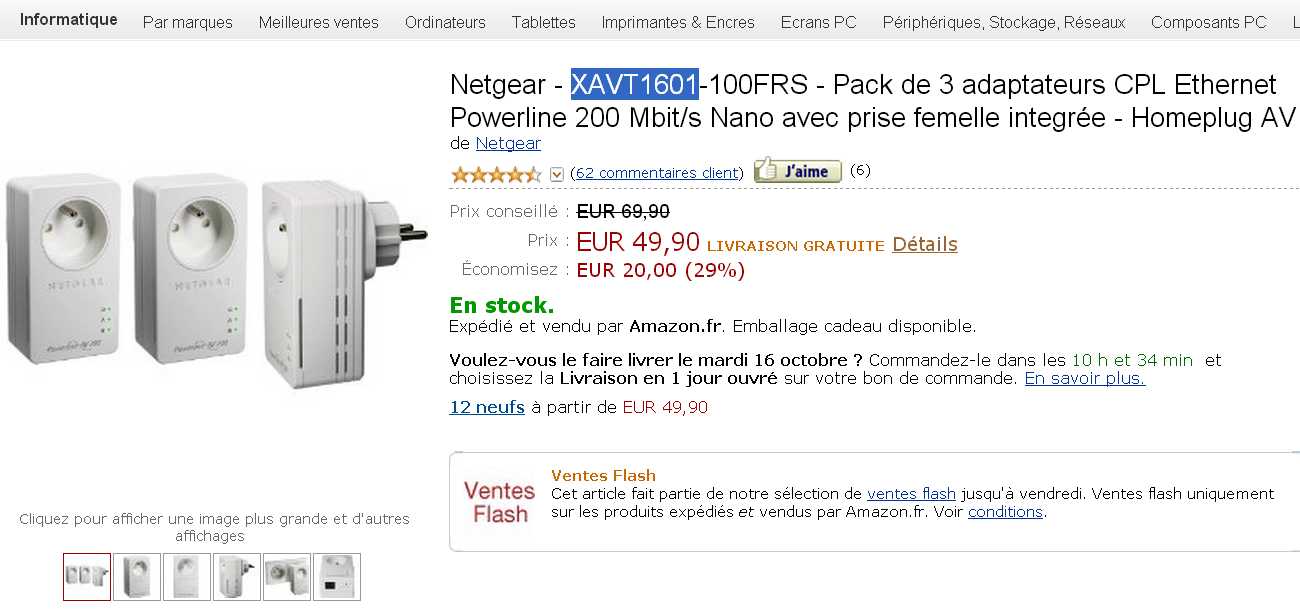Image resolution: width=1300 pixels, height=616 pixels.
Task: Open the Ordinateurs category
Action: (445, 22)
